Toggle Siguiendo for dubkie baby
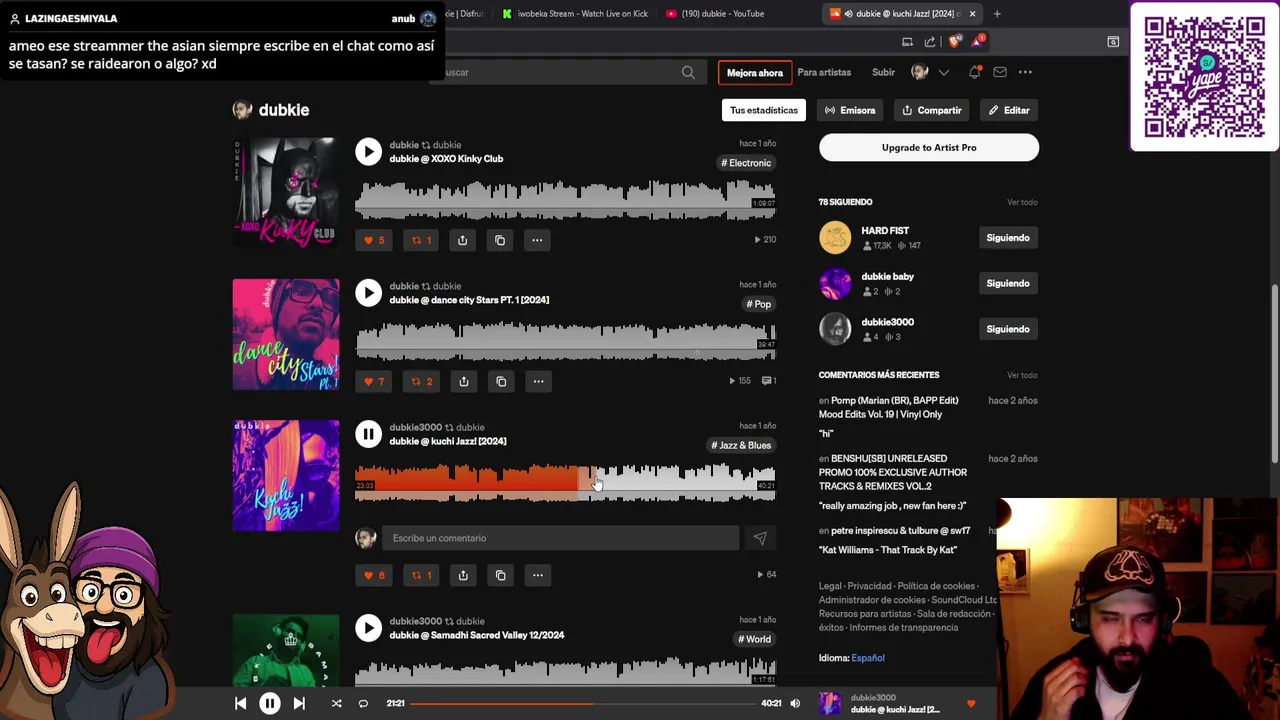This screenshot has width=1280, height=720. [1008, 283]
